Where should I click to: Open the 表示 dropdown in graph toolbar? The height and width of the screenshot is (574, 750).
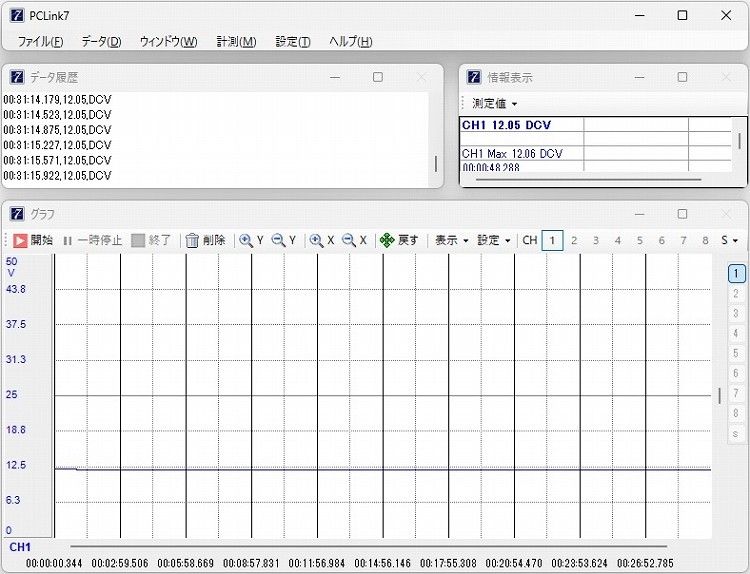450,240
